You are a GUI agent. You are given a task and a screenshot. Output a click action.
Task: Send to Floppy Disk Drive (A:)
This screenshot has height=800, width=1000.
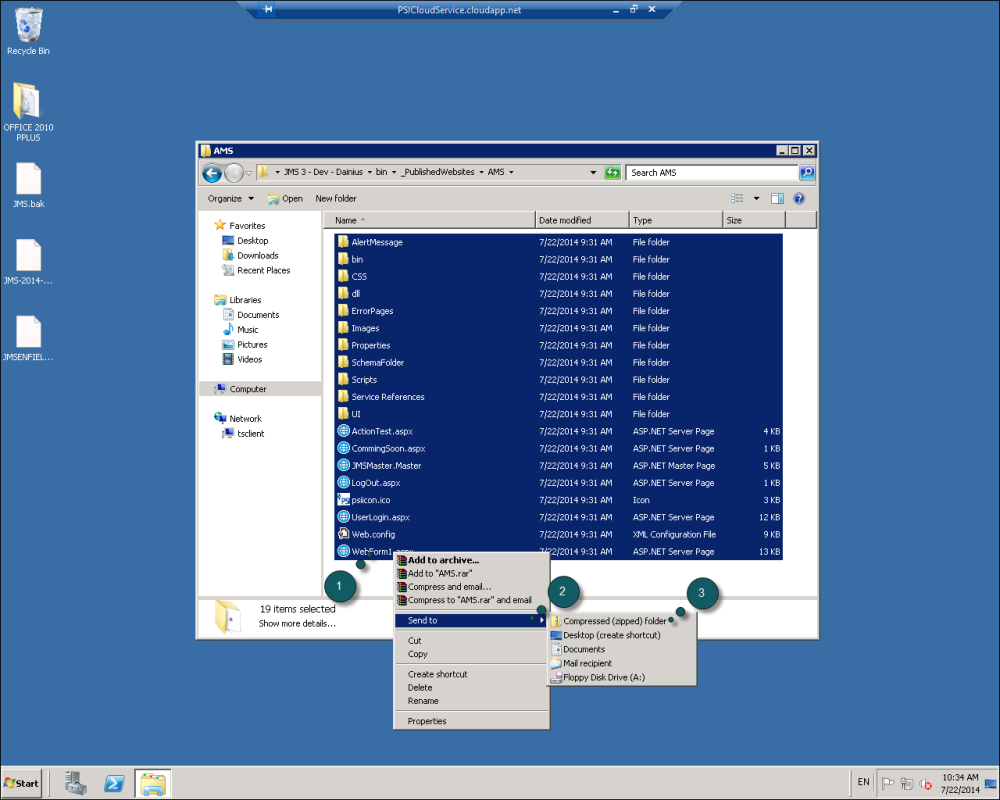point(622,678)
